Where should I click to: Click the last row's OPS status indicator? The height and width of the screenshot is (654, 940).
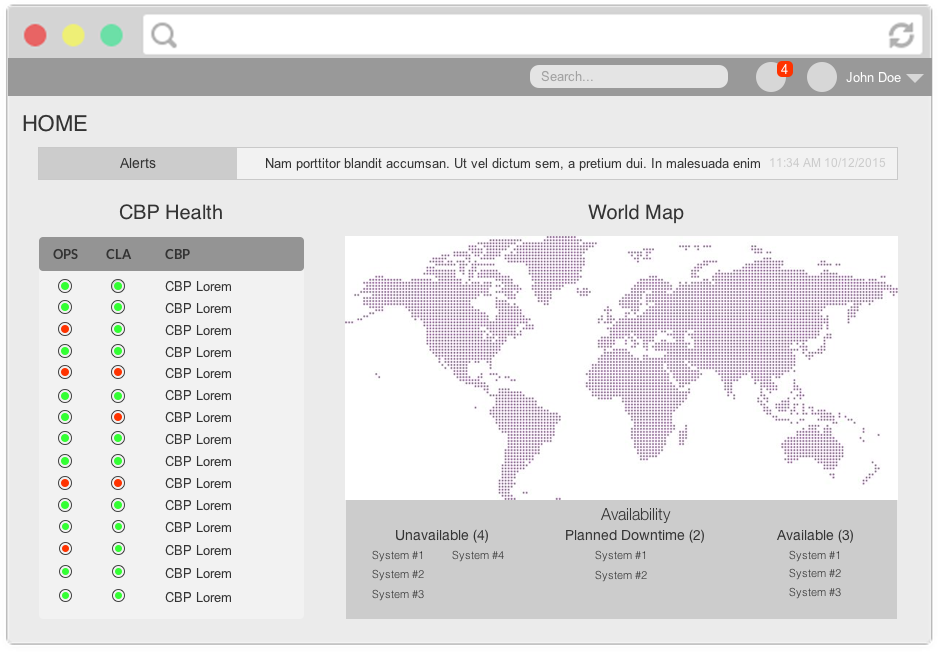click(65, 596)
